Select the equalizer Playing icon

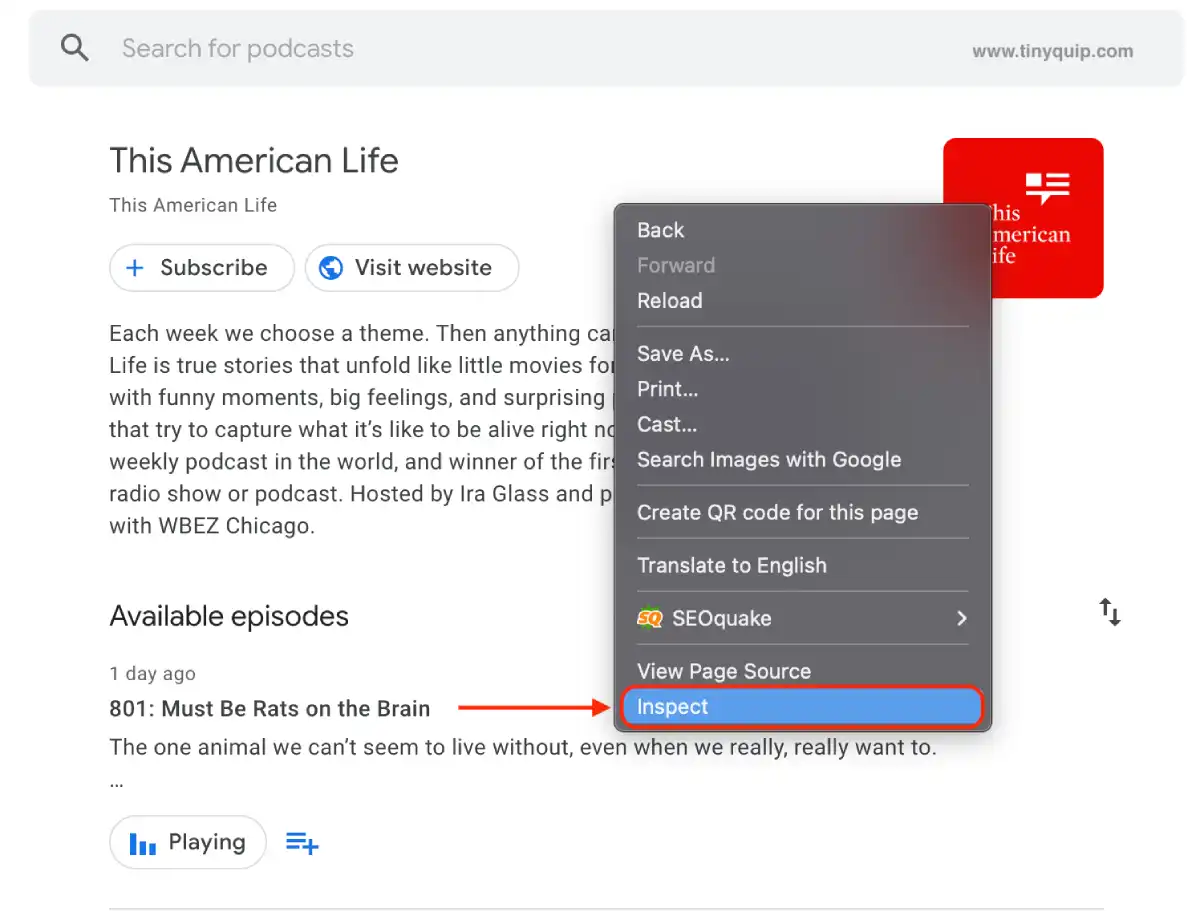tap(143, 842)
